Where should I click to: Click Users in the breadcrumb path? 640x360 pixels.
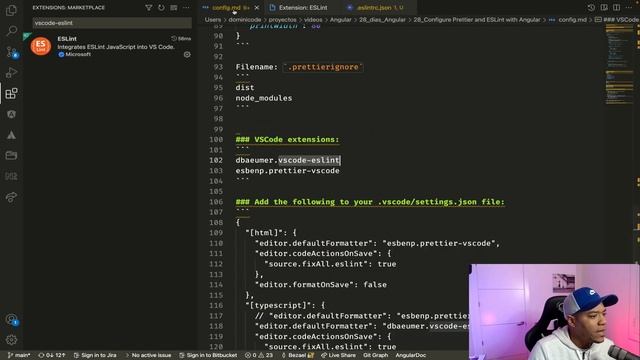(213, 20)
